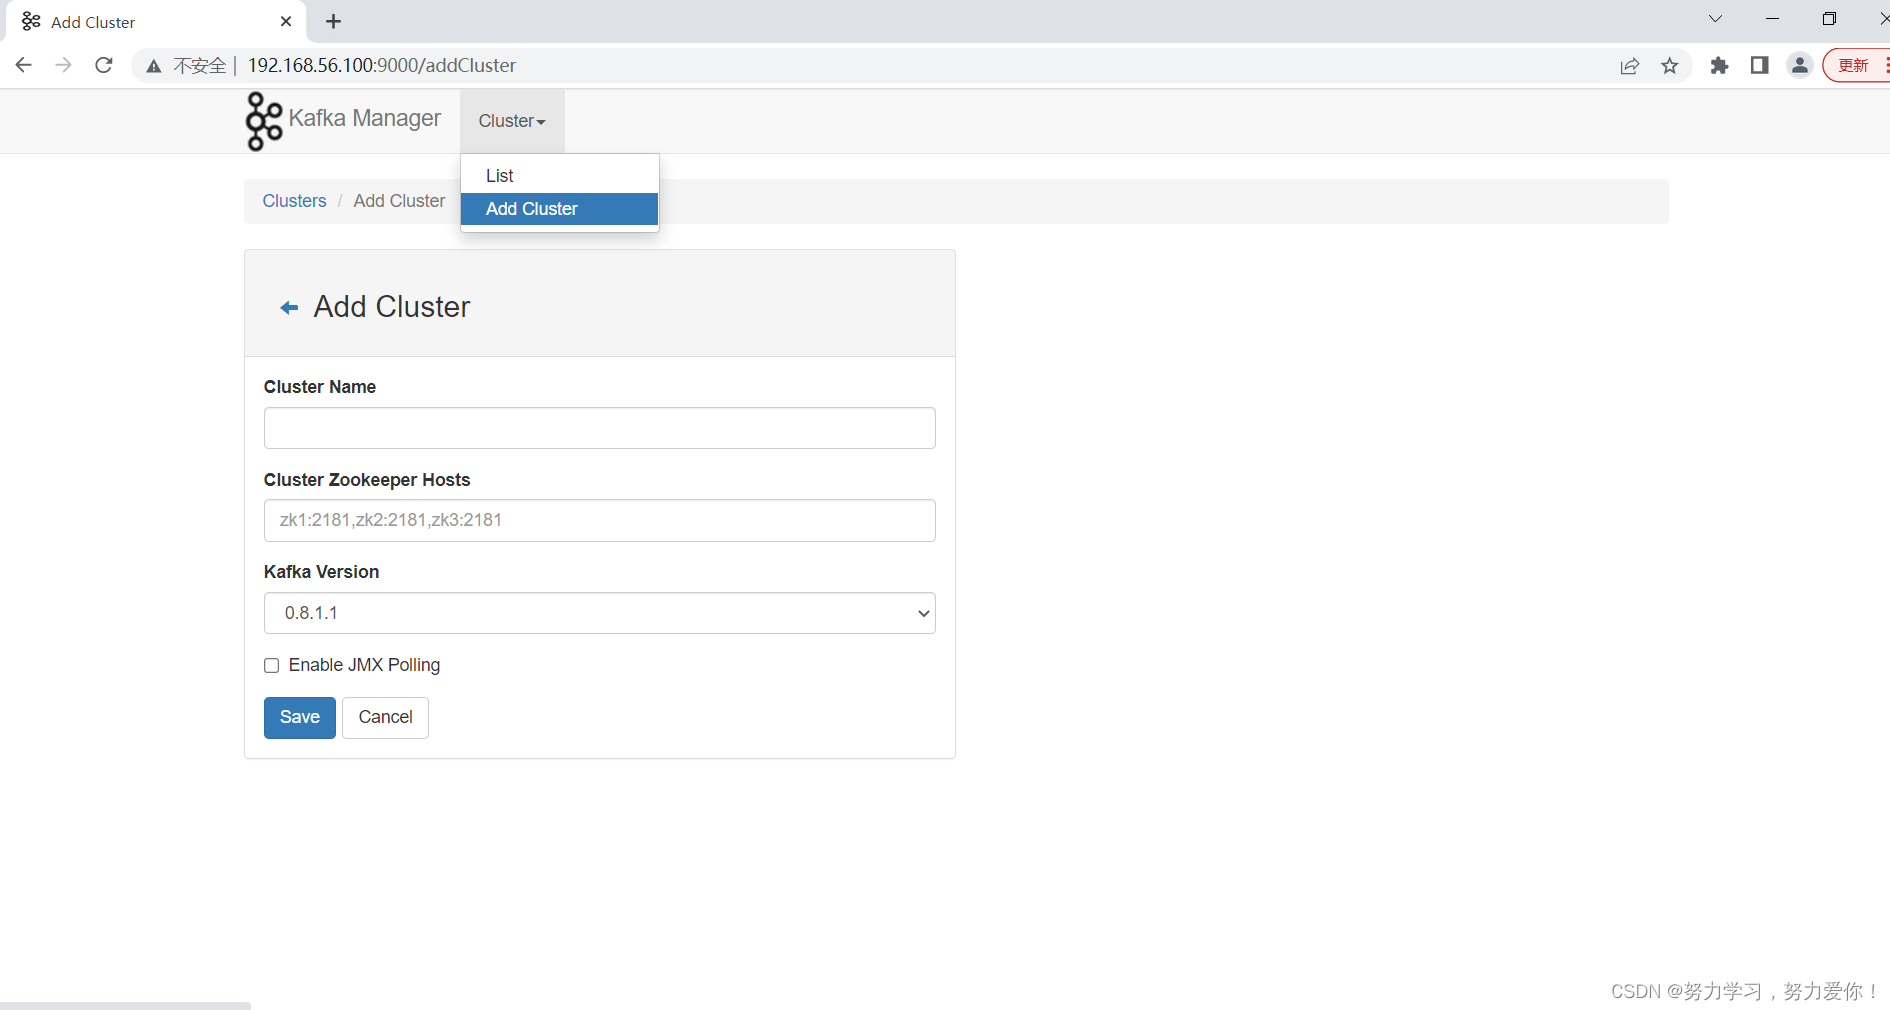Click the browser back arrow

click(24, 65)
